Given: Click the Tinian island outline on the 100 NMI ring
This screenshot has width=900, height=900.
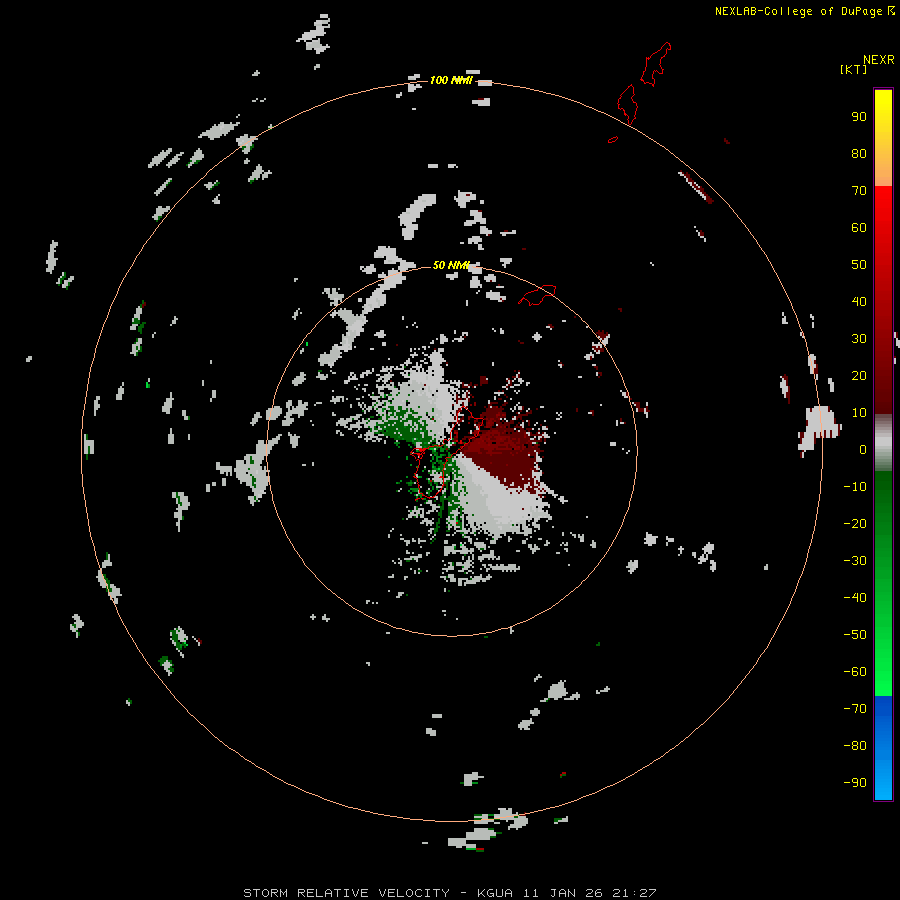Looking at the screenshot, I should point(627,104).
